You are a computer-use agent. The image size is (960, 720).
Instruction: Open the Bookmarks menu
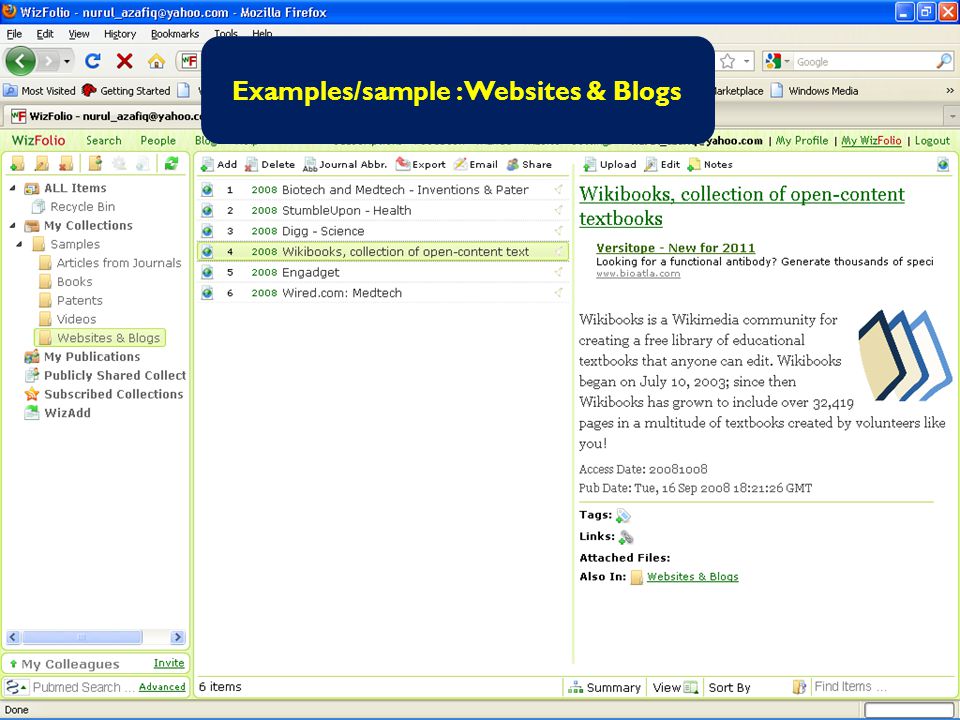(x=175, y=34)
